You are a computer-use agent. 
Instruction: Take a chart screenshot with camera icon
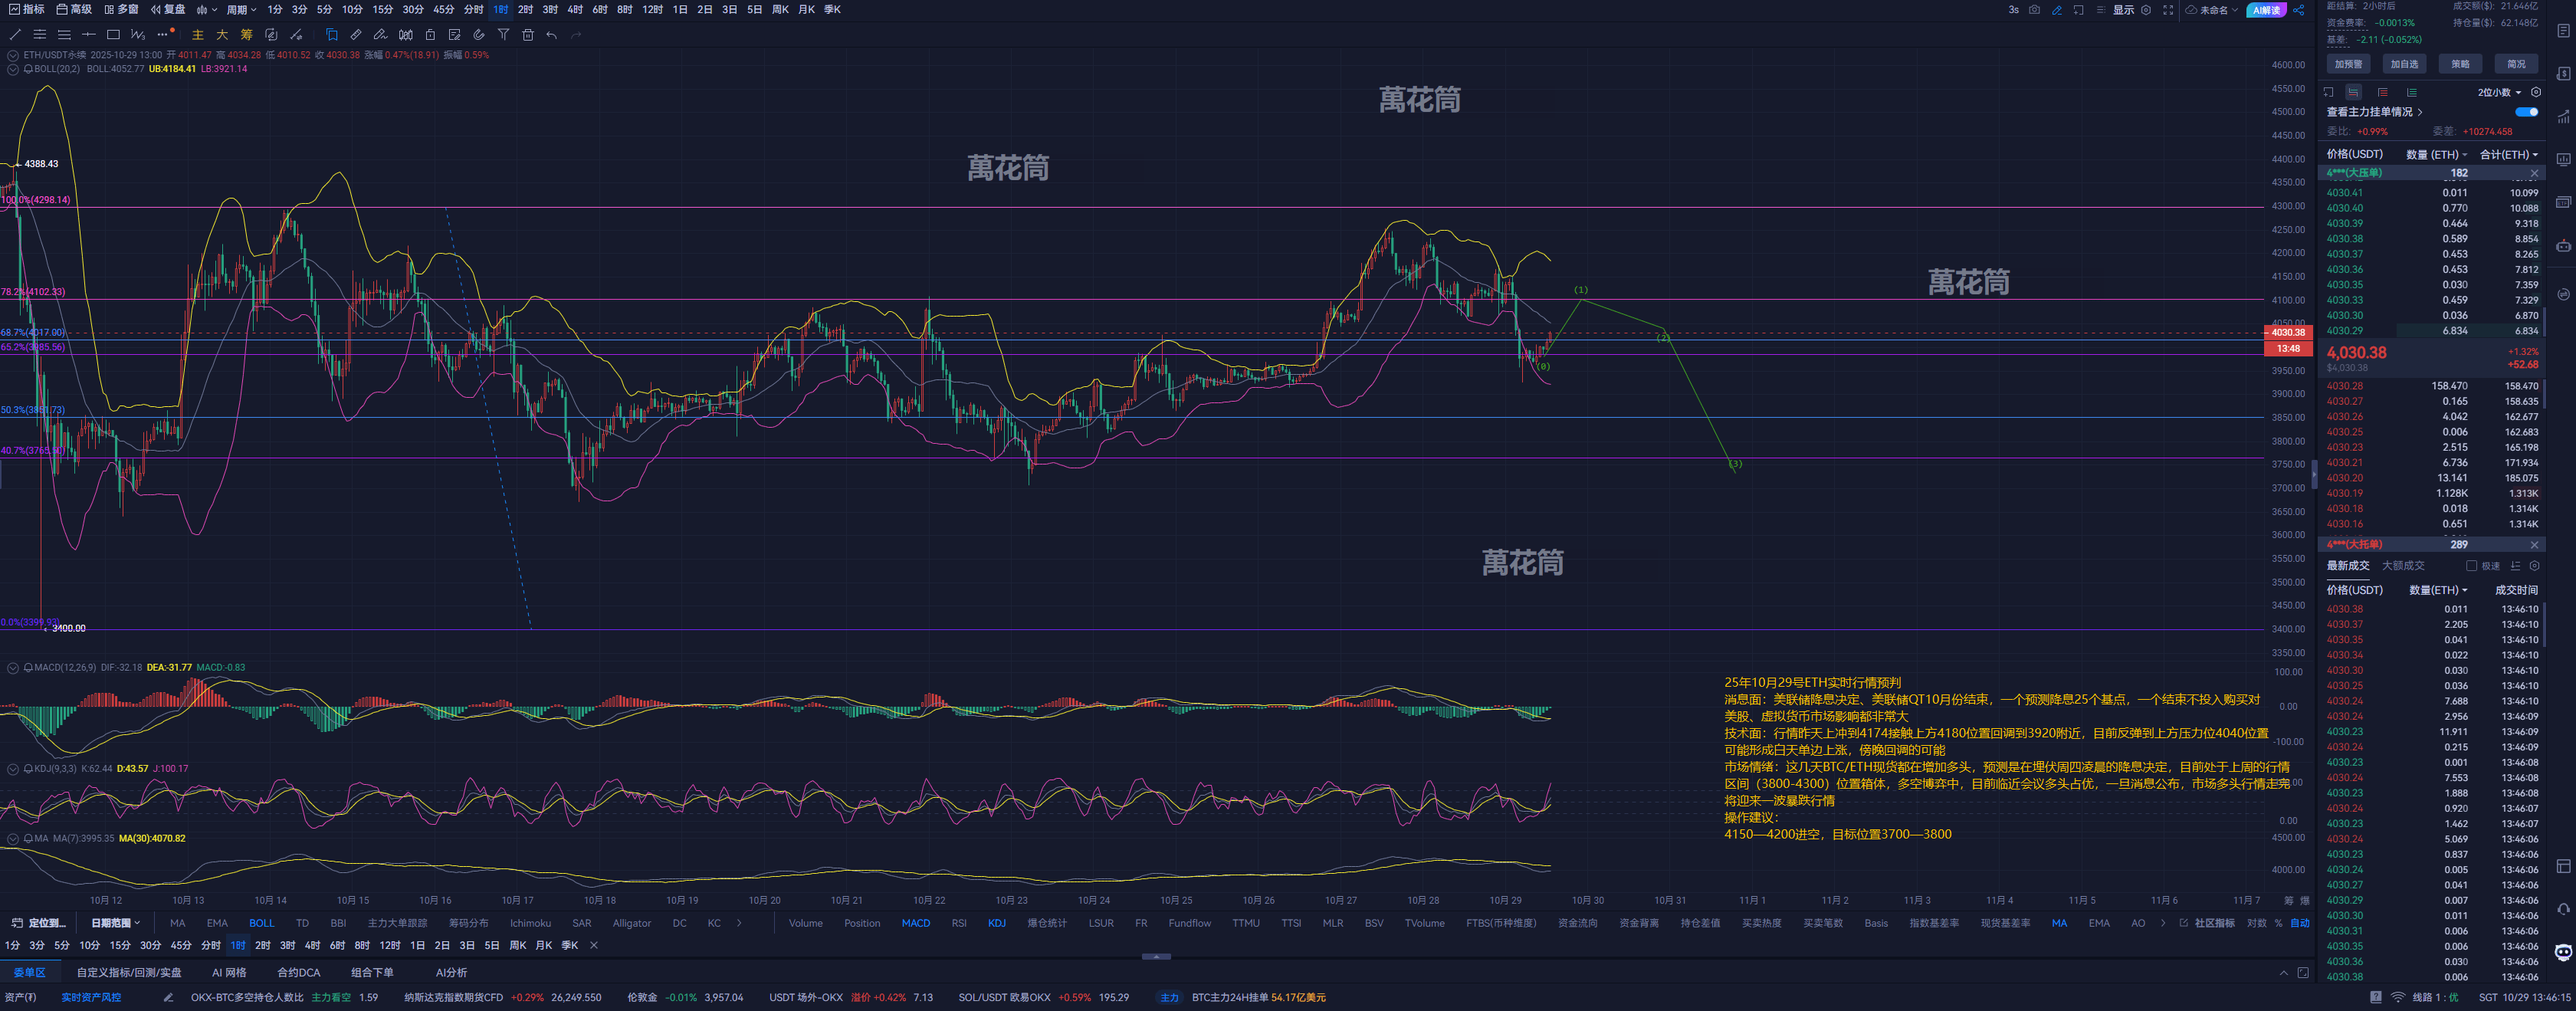click(2034, 10)
